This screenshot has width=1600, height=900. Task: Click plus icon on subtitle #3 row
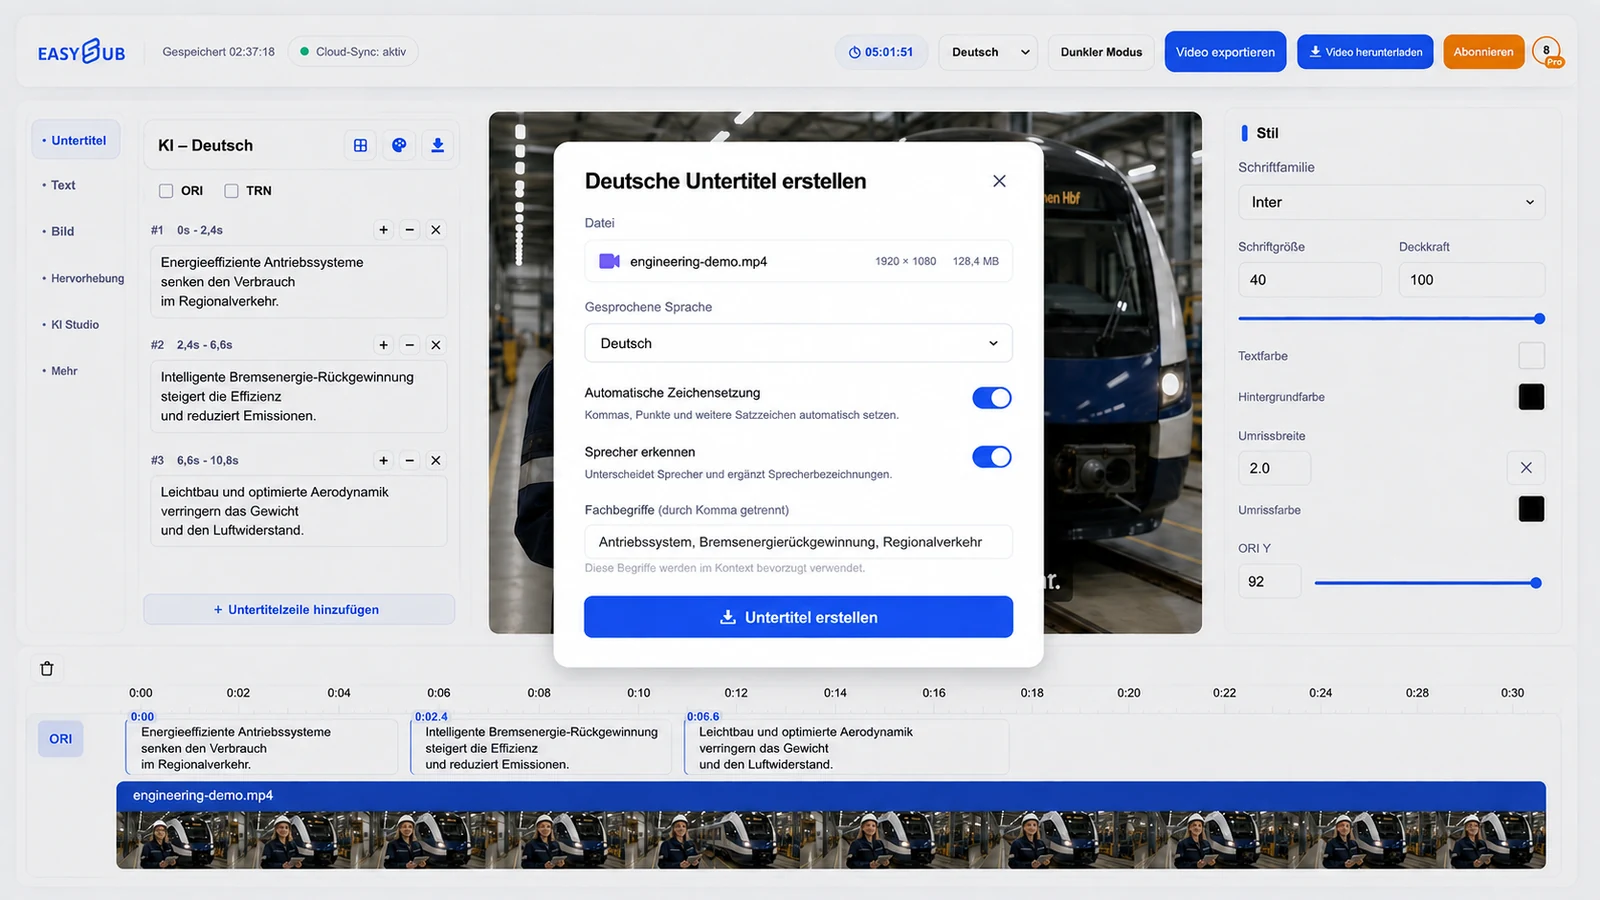point(383,461)
